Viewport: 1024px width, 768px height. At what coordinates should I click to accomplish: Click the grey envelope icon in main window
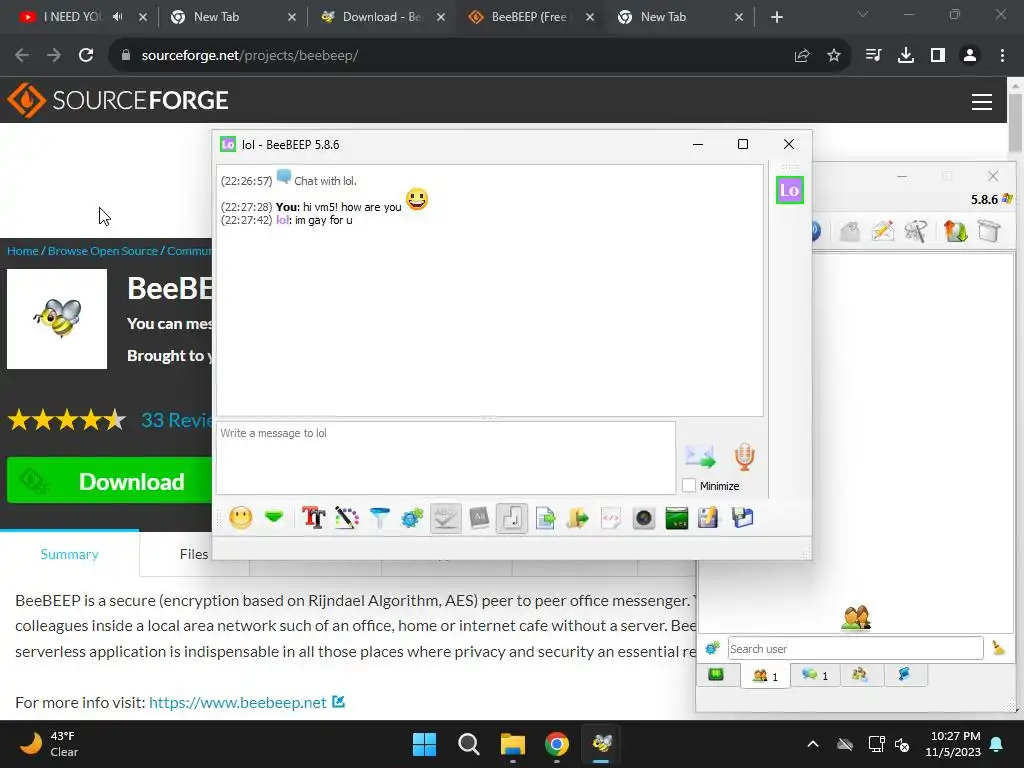point(850,231)
